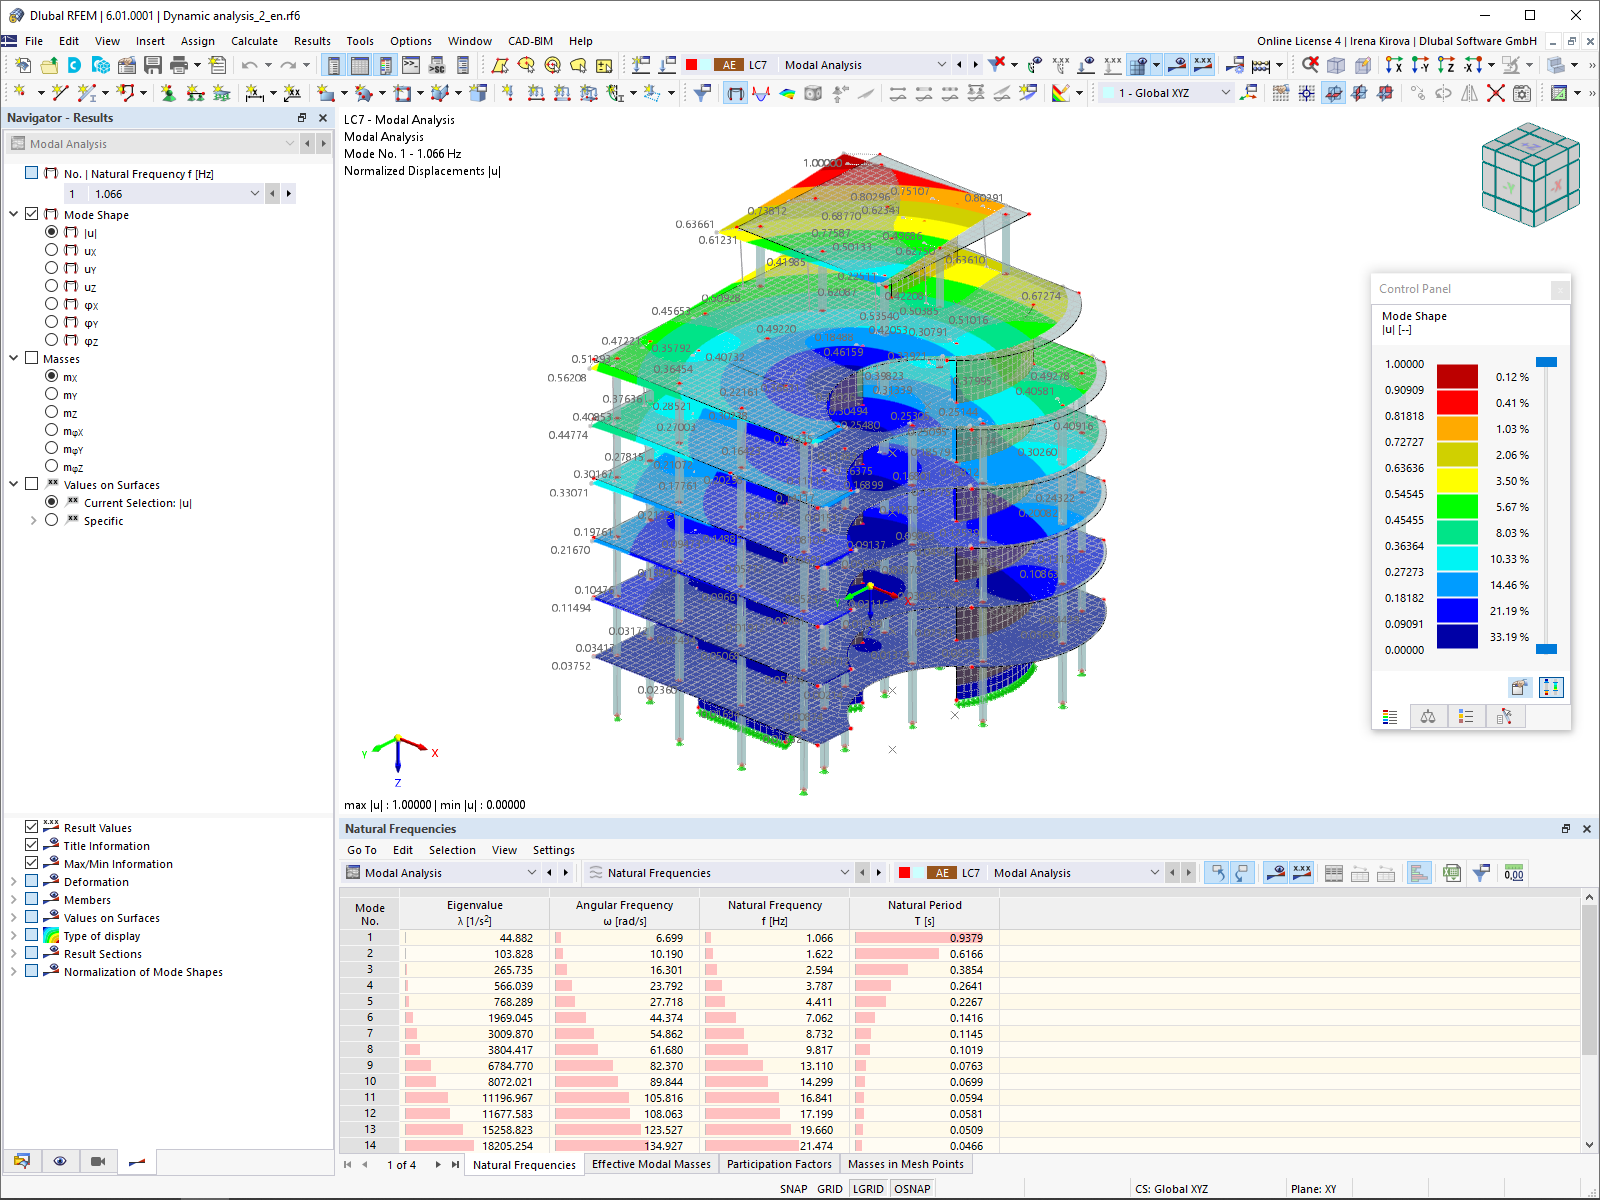The height and width of the screenshot is (1200, 1600).
Task: Click the camera icon at Navigator bottom
Action: pyautogui.click(x=98, y=1161)
